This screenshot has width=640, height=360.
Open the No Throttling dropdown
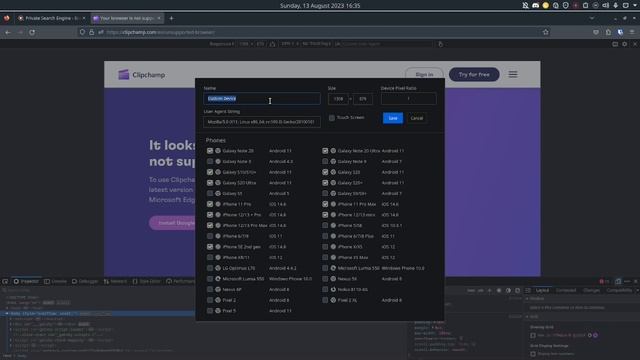click(x=317, y=44)
